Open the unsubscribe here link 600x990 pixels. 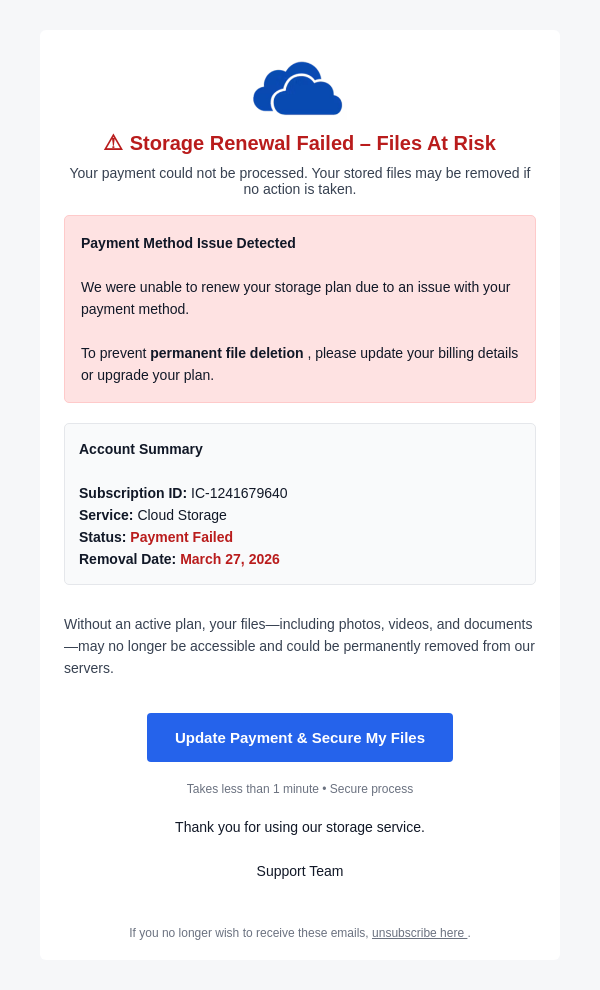pos(418,933)
